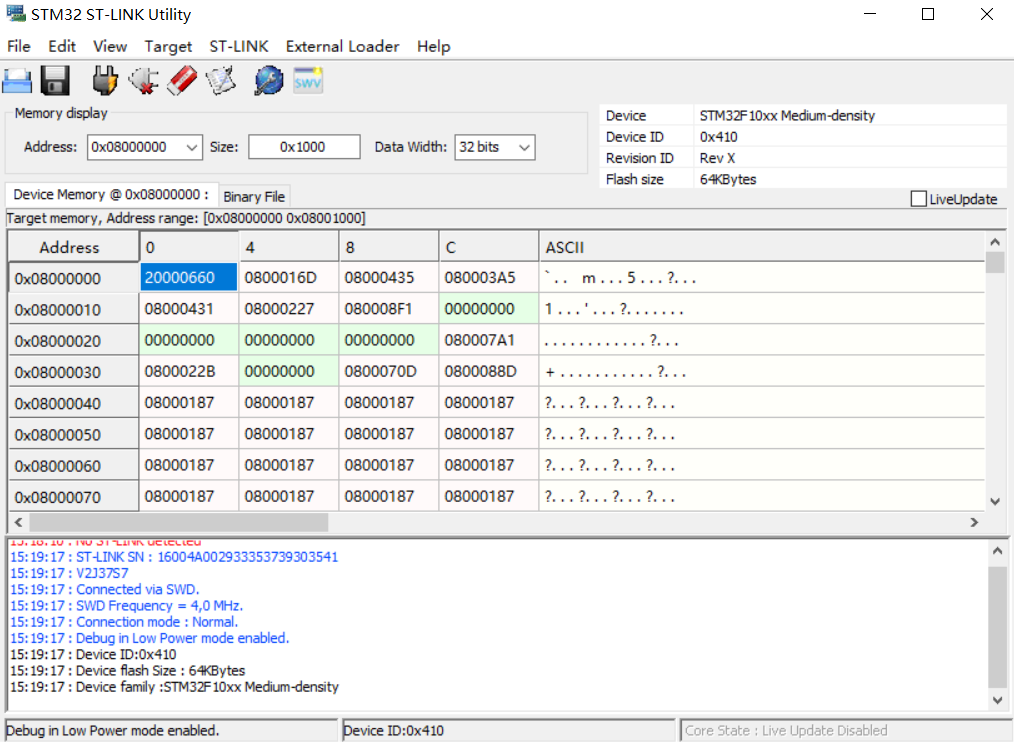Maximize the ST-LINK Utility window
The height and width of the screenshot is (742, 1014).
pyautogui.click(x=928, y=14)
